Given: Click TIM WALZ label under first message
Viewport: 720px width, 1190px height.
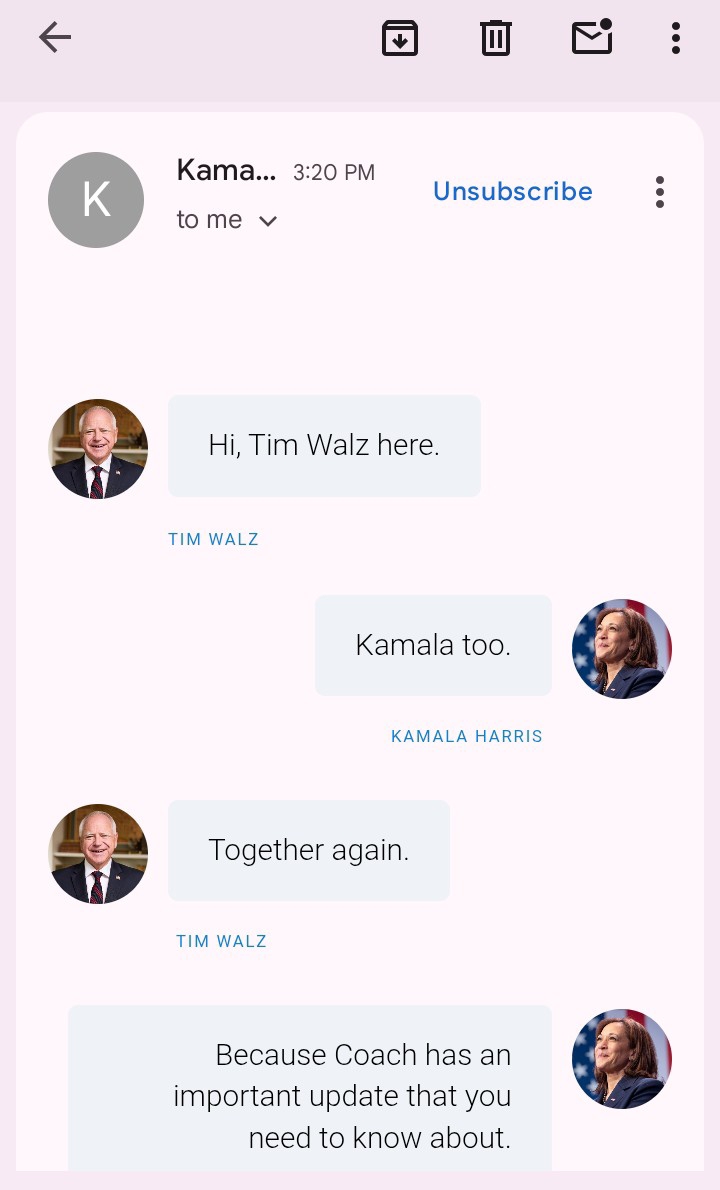Looking at the screenshot, I should (213, 539).
